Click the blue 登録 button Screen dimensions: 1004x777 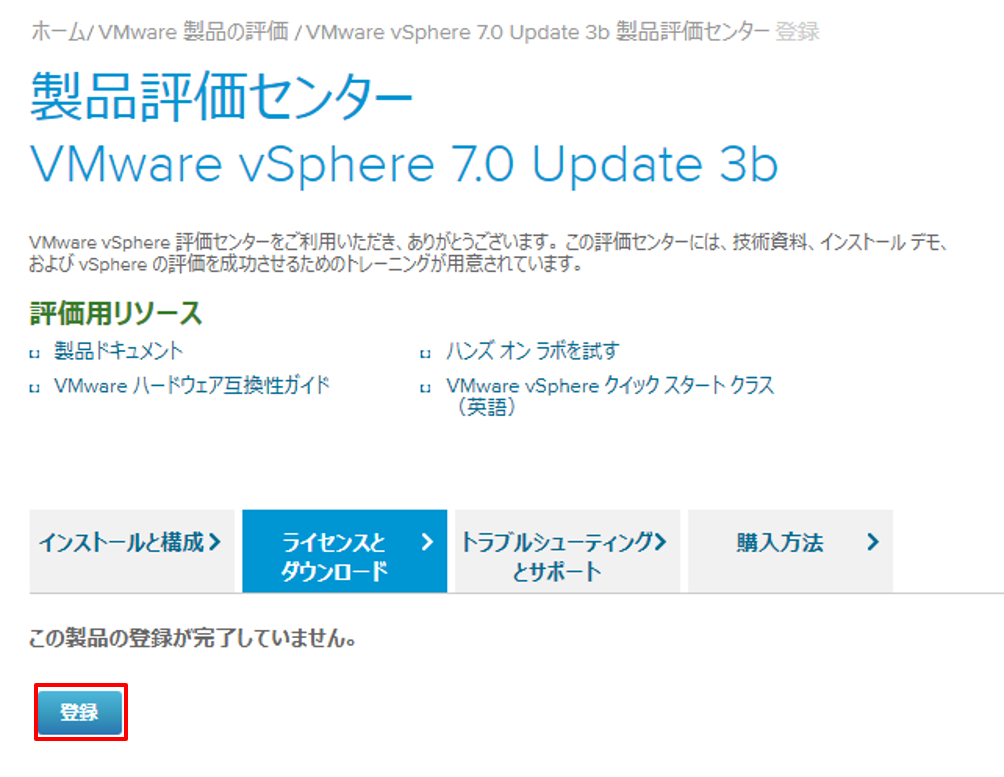pyautogui.click(x=79, y=712)
